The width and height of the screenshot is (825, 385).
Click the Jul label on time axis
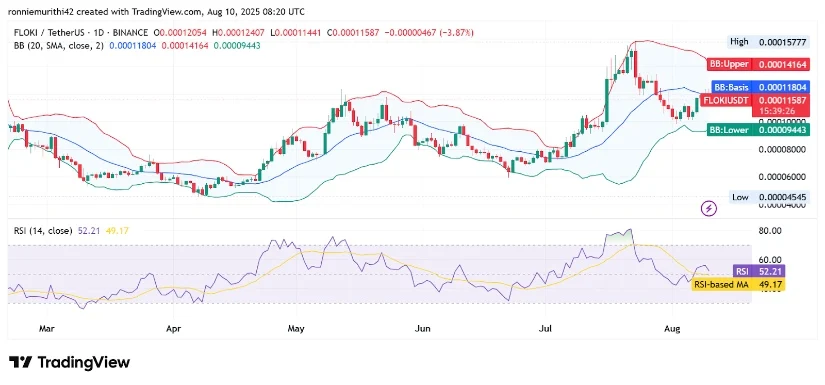tap(546, 329)
